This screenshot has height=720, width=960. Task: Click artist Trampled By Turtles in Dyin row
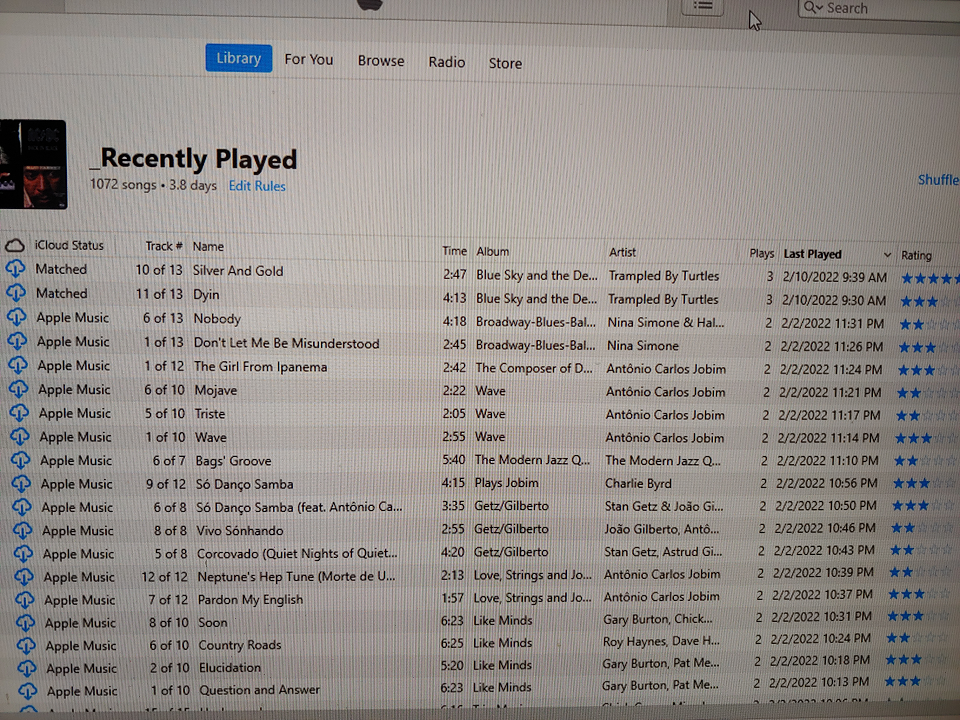point(663,299)
